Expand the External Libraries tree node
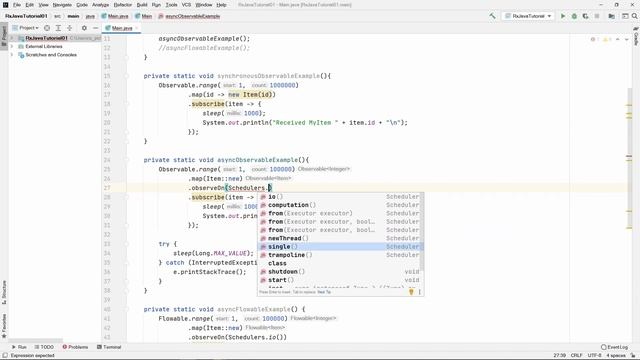 click(x=12, y=47)
